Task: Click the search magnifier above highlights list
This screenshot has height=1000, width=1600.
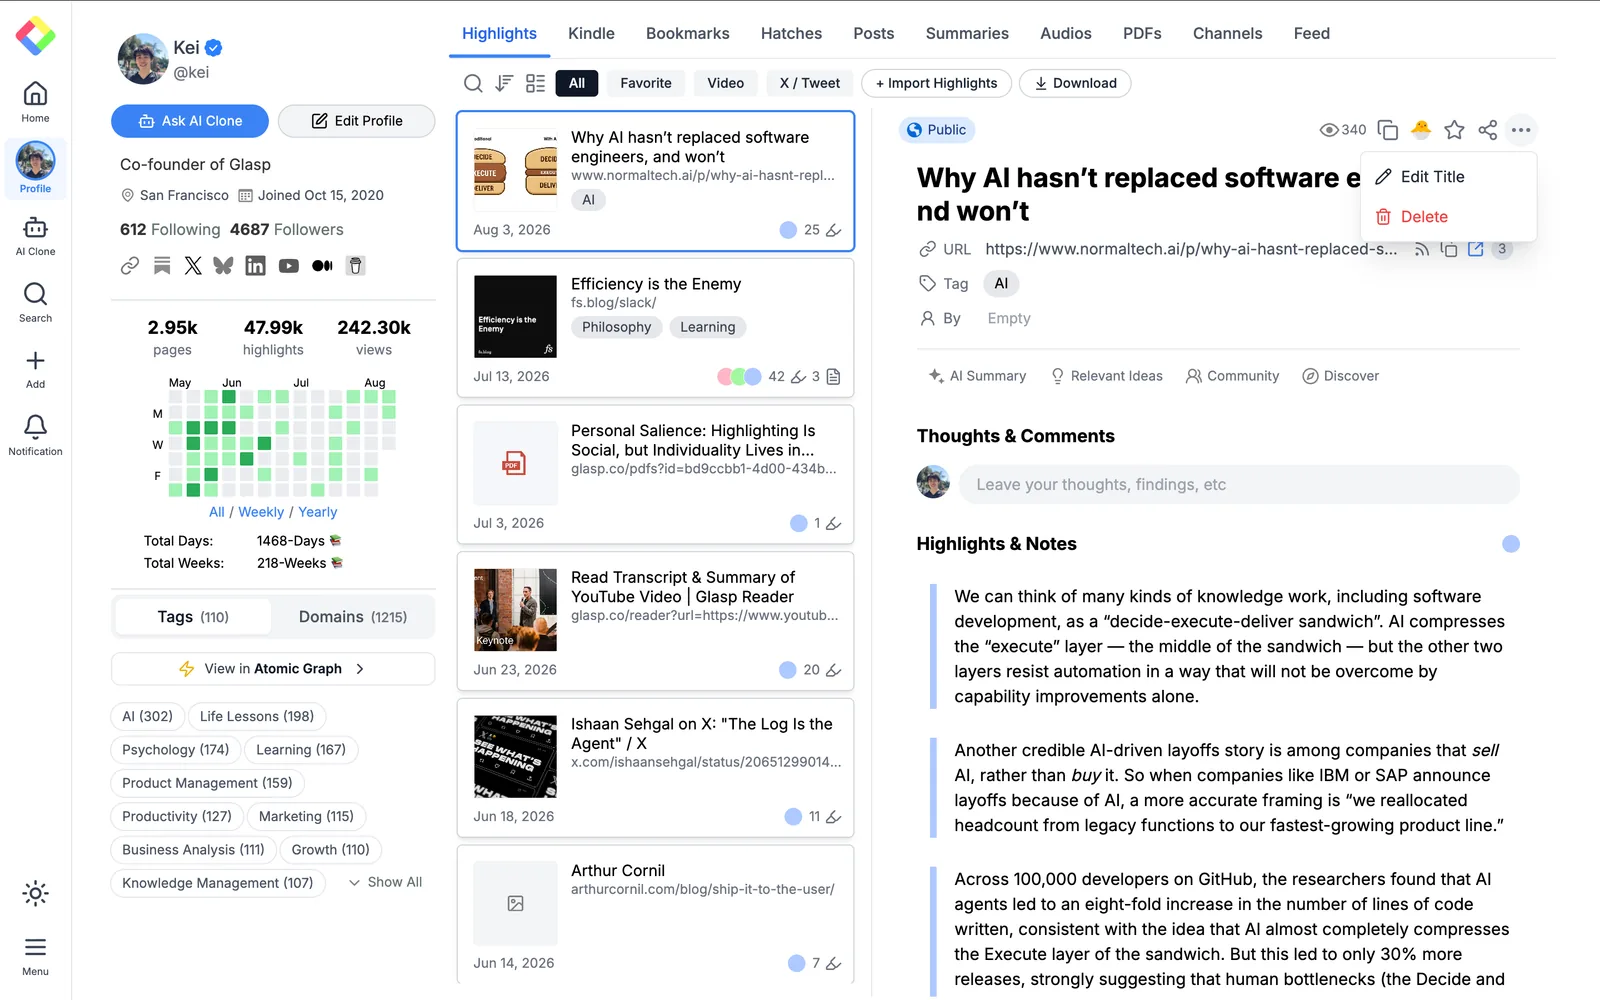Action: coord(473,83)
